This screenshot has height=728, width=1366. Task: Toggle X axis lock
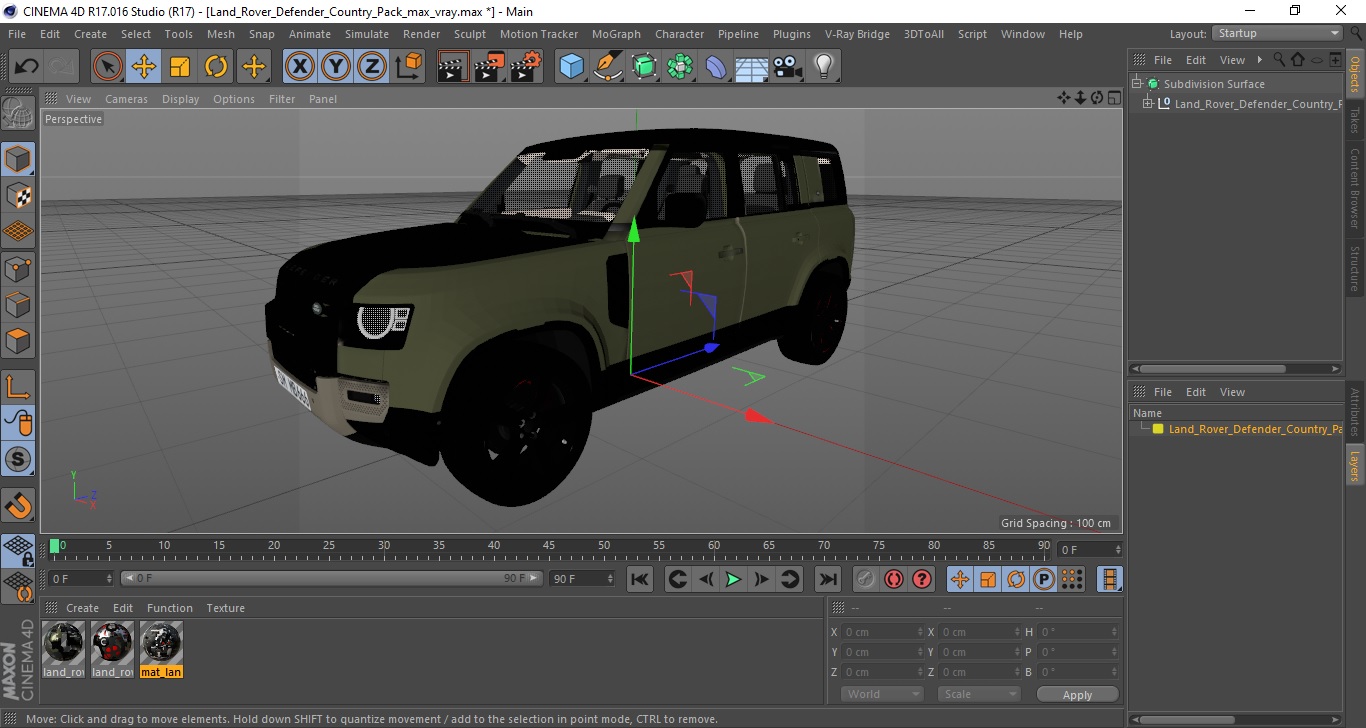pyautogui.click(x=300, y=67)
